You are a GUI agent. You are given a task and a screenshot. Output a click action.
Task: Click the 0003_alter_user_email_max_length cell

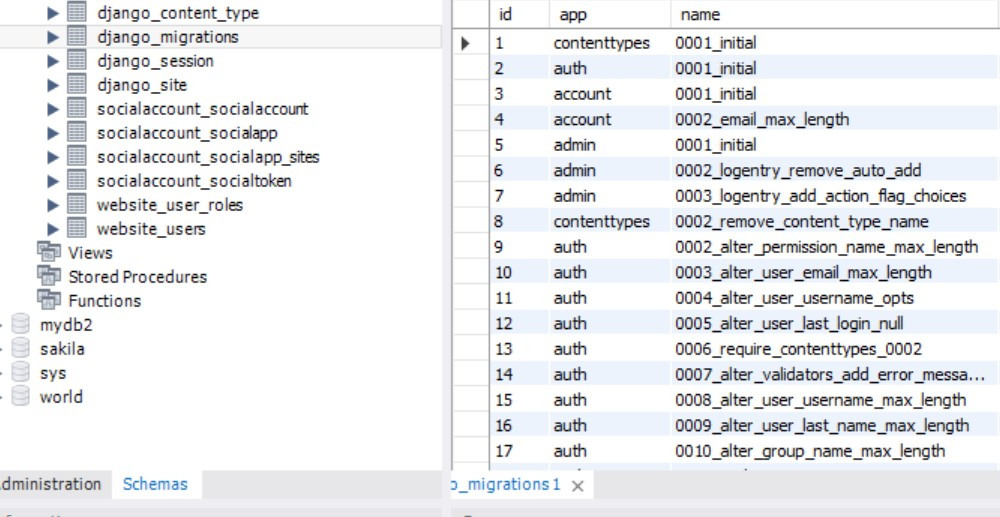click(x=835, y=272)
